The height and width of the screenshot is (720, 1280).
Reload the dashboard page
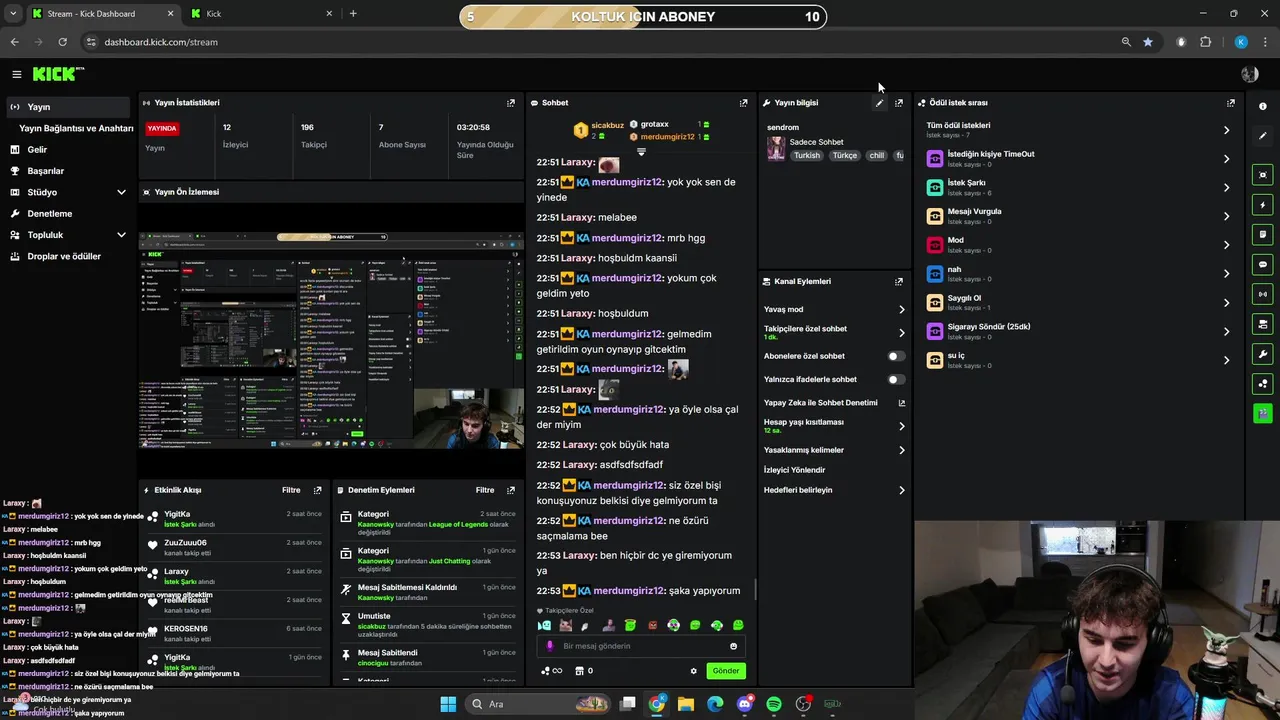coord(62,42)
